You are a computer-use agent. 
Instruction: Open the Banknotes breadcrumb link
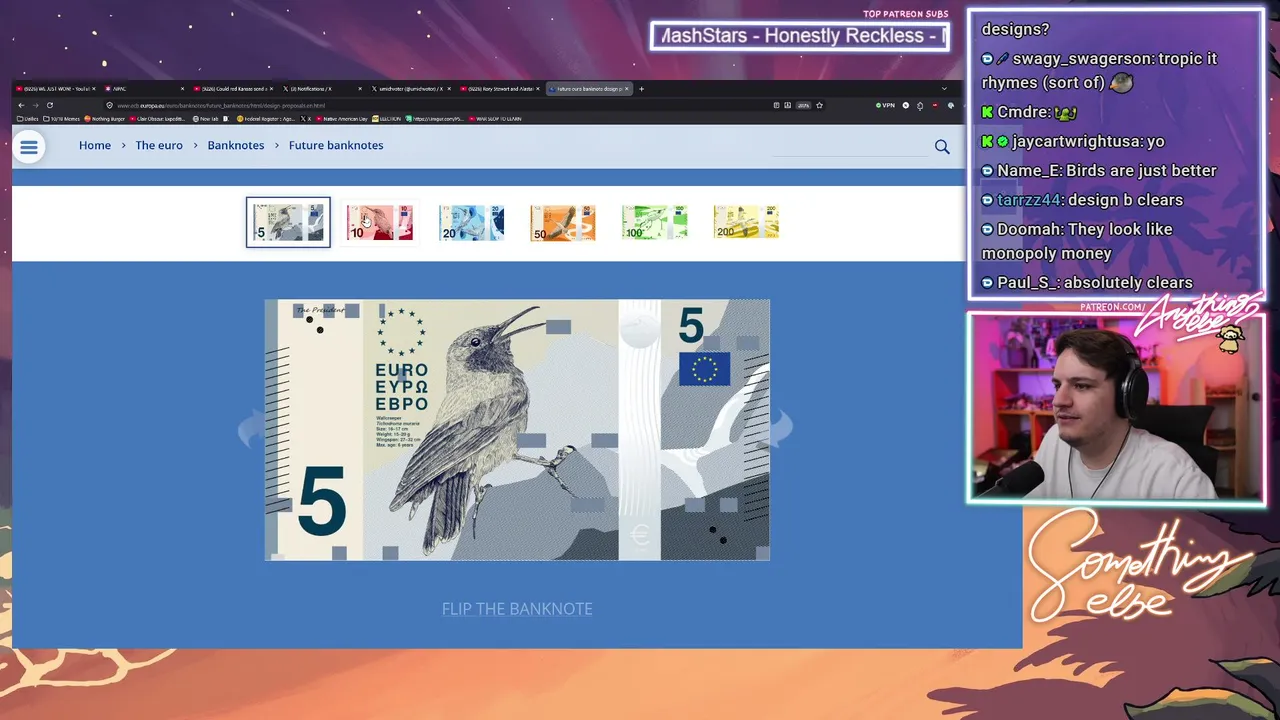click(236, 145)
